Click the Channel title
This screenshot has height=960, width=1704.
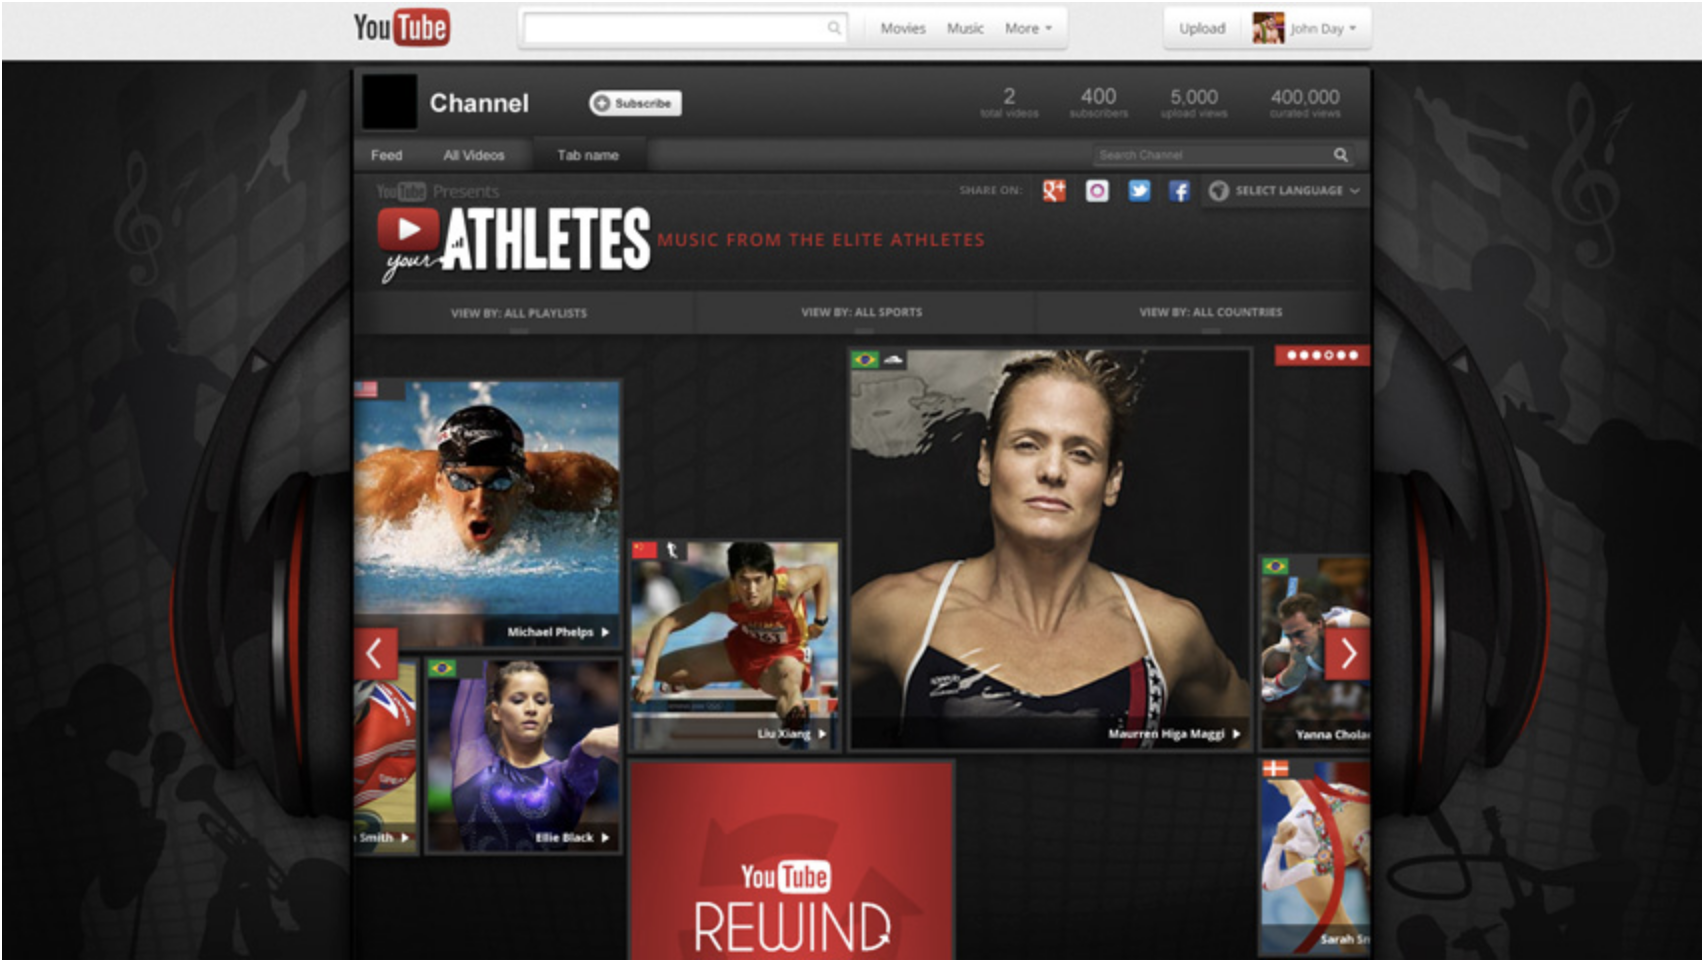click(479, 103)
